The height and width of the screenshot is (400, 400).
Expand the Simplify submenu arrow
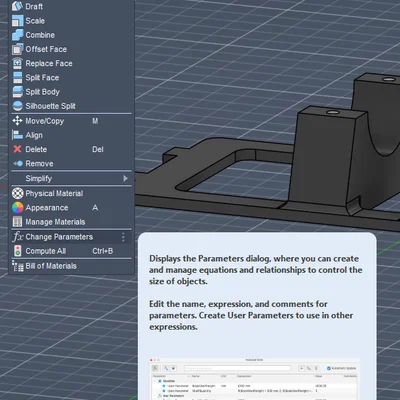tap(125, 178)
